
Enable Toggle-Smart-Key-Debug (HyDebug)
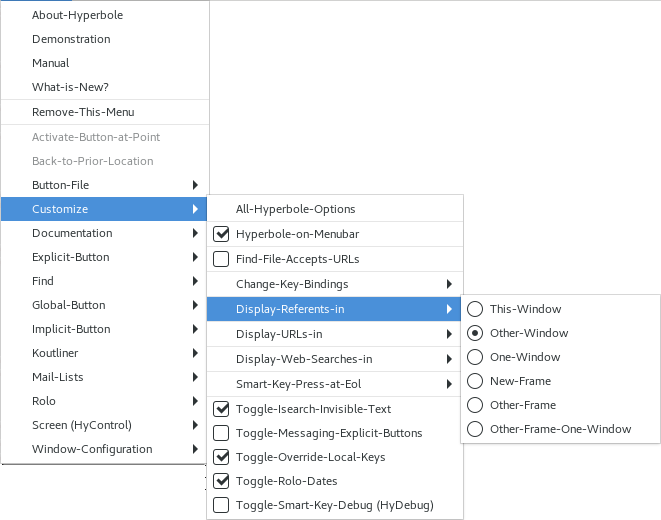tap(221, 505)
